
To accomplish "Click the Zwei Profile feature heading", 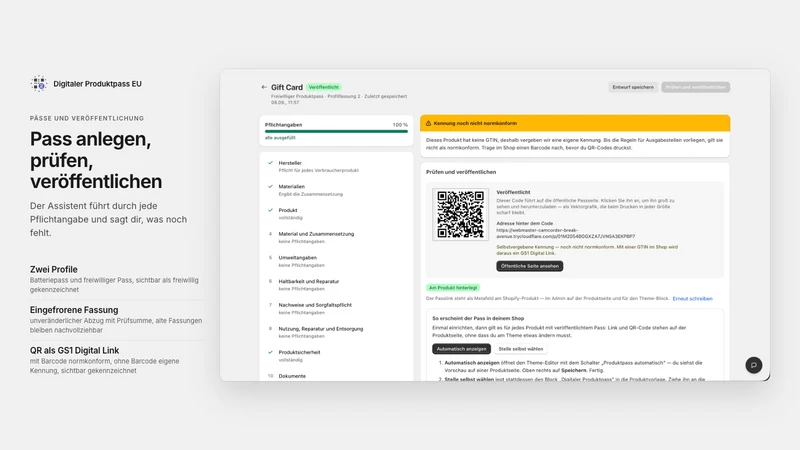I will 54,269.
